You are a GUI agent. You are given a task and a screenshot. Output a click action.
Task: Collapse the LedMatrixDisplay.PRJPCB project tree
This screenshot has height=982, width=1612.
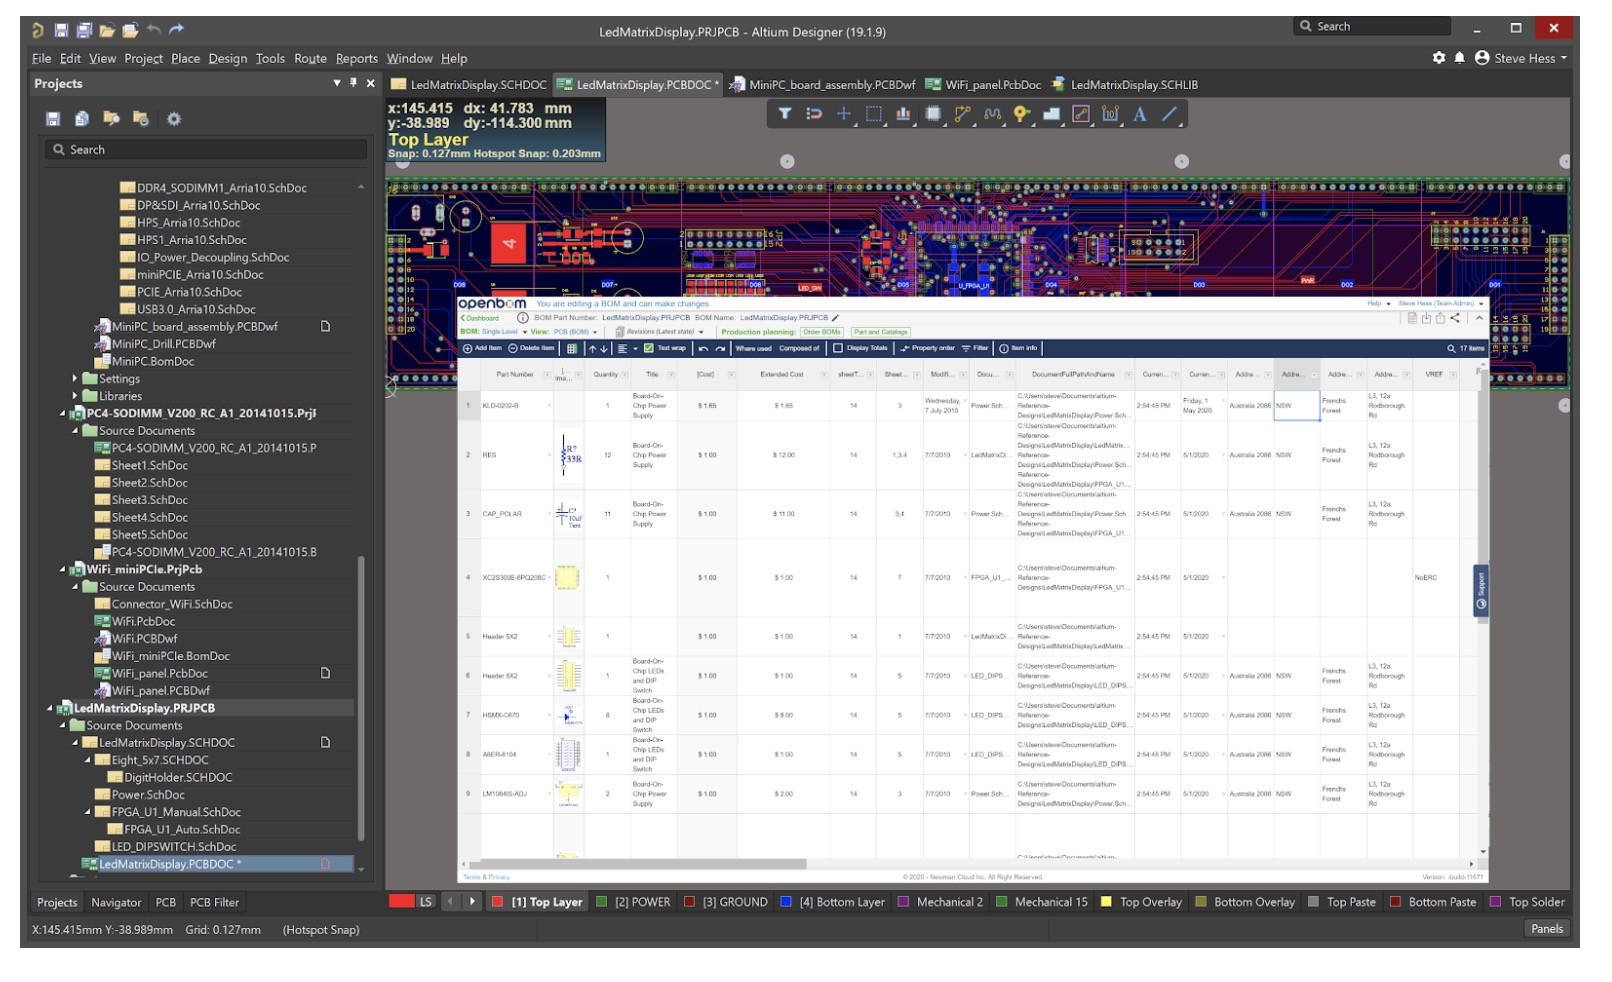click(x=49, y=709)
